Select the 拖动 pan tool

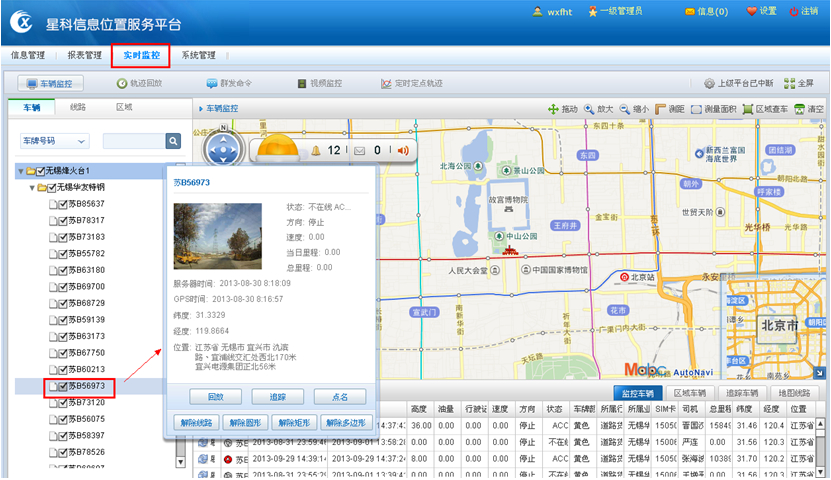pos(563,109)
